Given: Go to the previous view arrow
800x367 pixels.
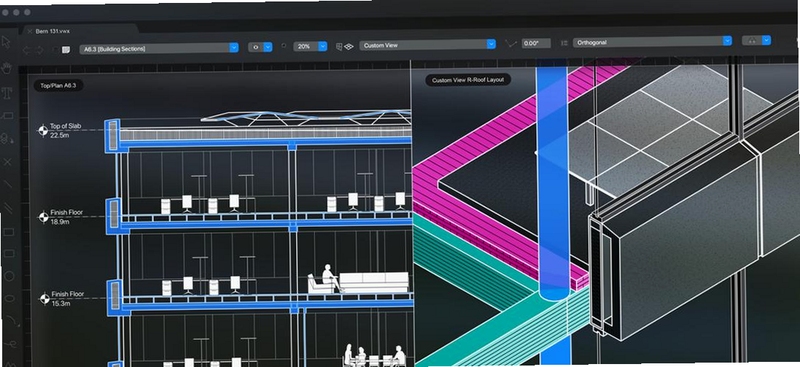Looking at the screenshot, I should (x=27, y=50).
